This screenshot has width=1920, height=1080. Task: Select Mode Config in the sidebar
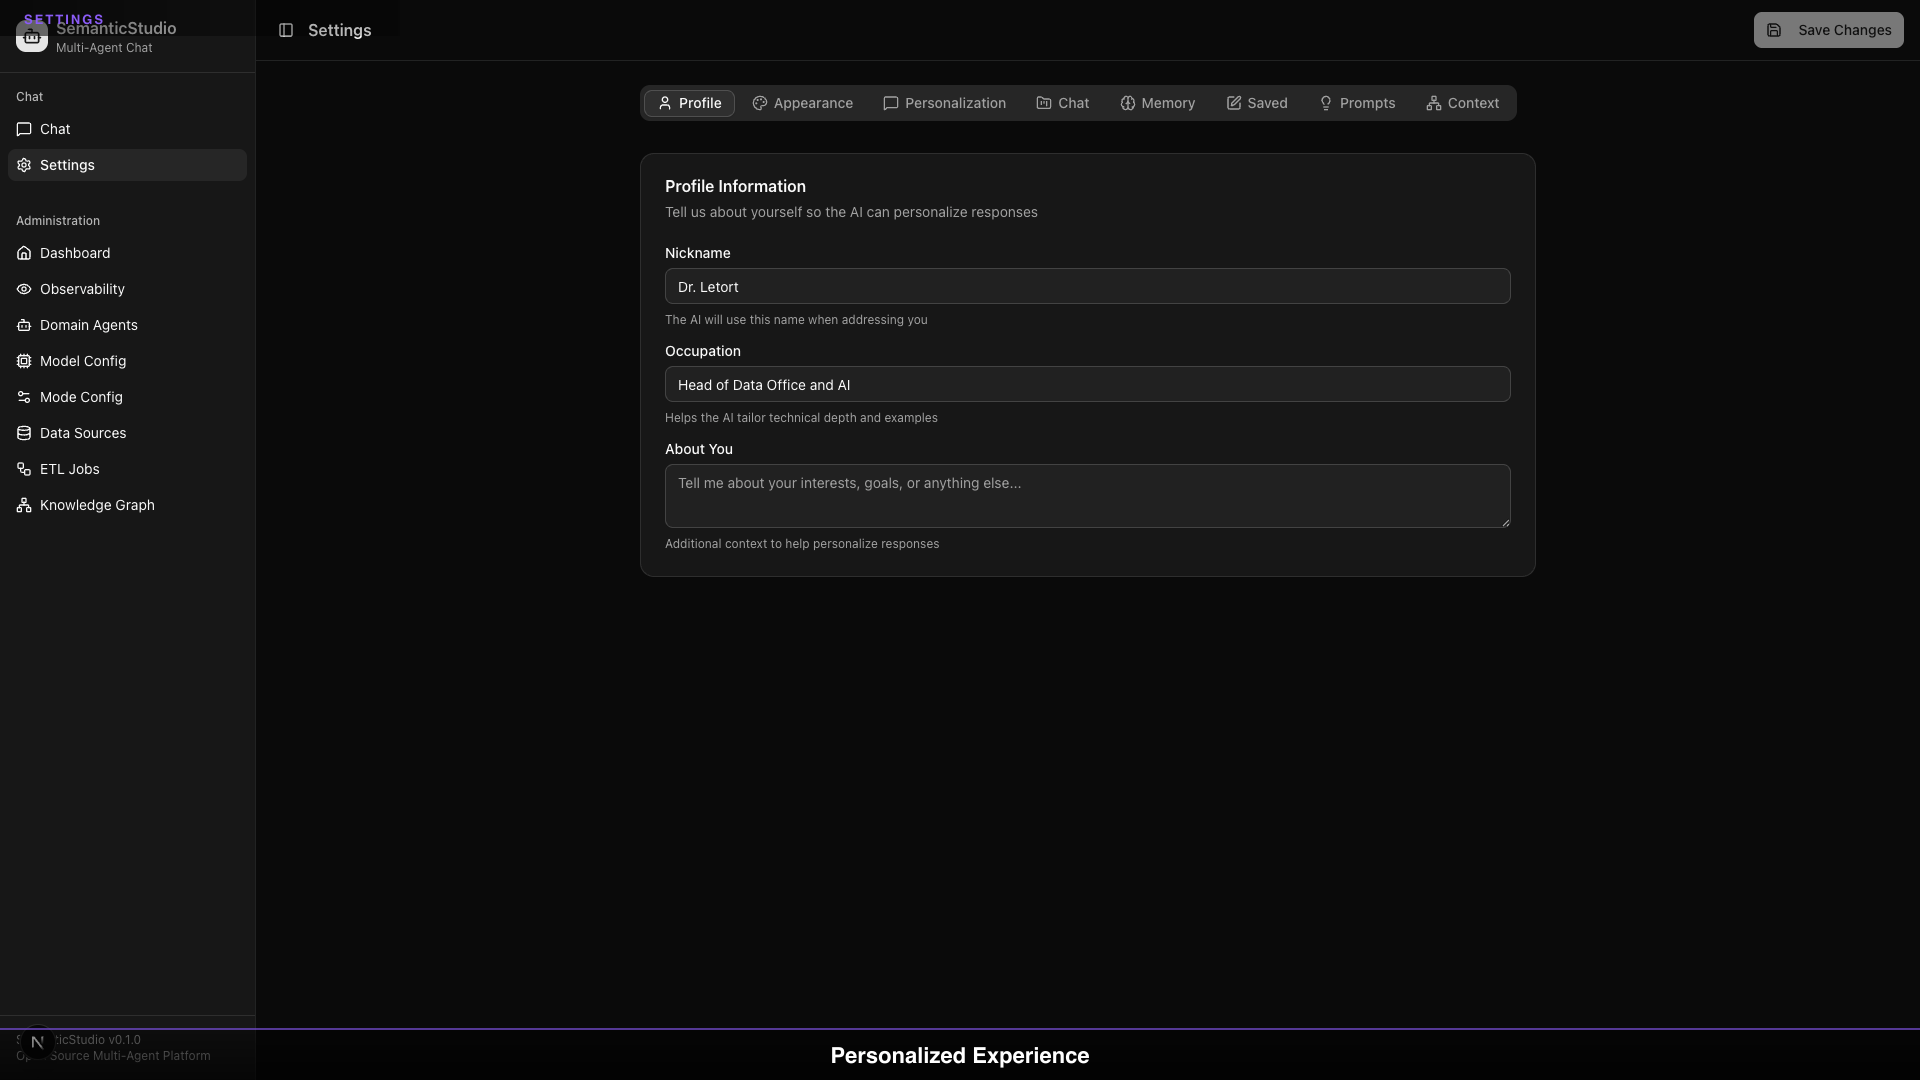(80, 396)
